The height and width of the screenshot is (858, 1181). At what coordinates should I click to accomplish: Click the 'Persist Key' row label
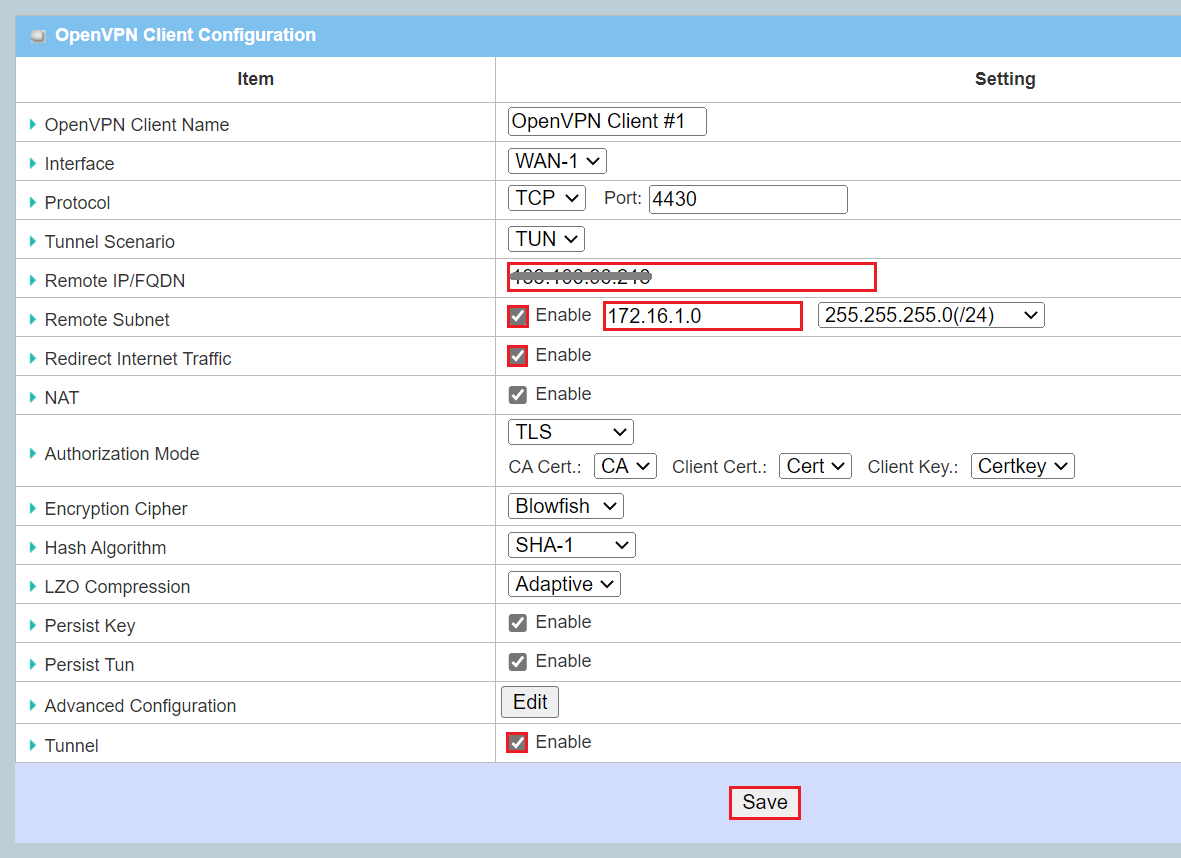(90, 626)
